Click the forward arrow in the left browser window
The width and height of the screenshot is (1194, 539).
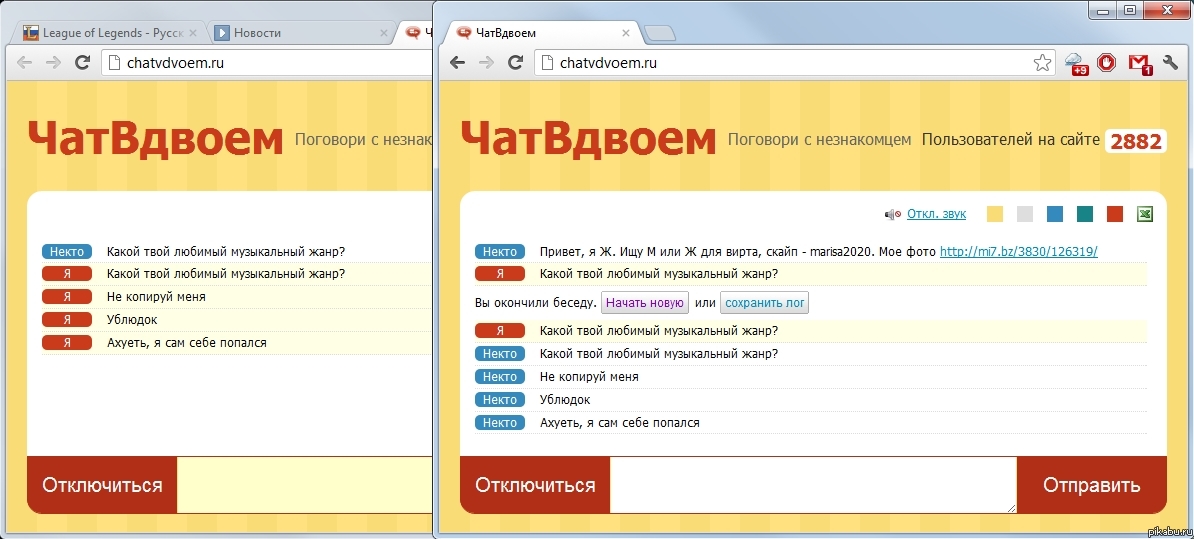point(53,63)
